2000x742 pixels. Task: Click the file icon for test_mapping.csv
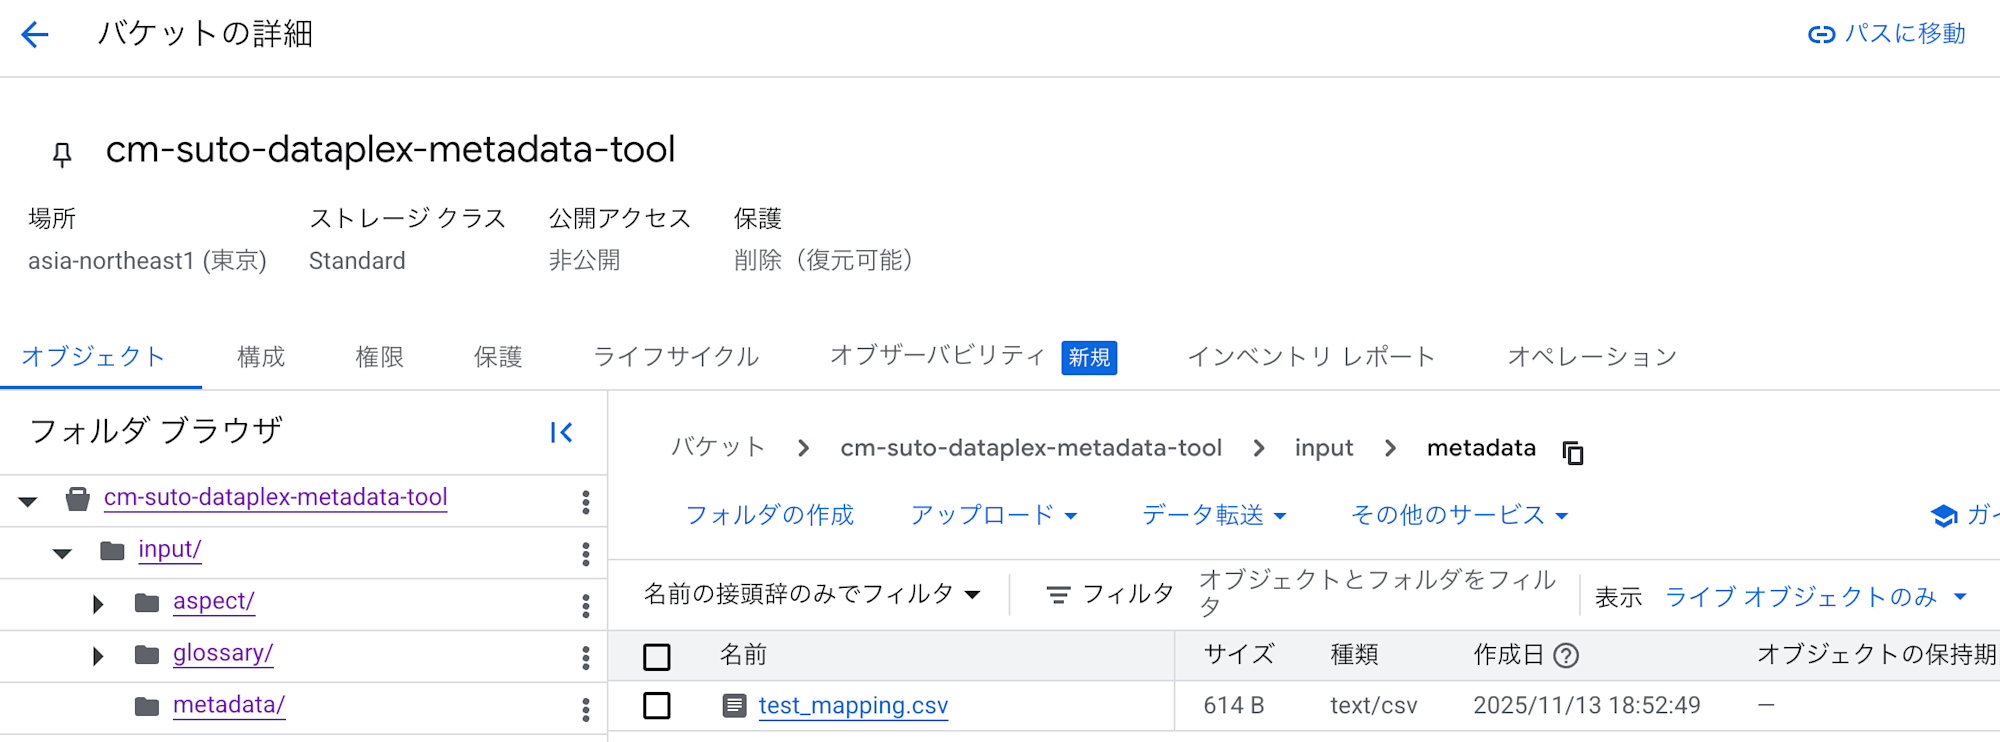(734, 706)
